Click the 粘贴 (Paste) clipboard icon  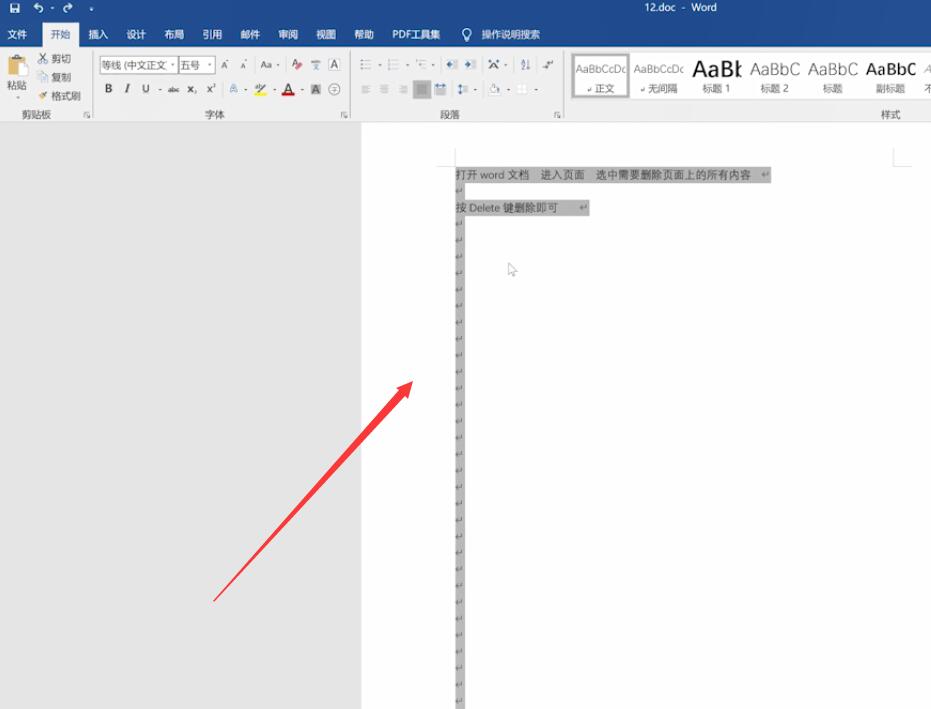point(17,66)
